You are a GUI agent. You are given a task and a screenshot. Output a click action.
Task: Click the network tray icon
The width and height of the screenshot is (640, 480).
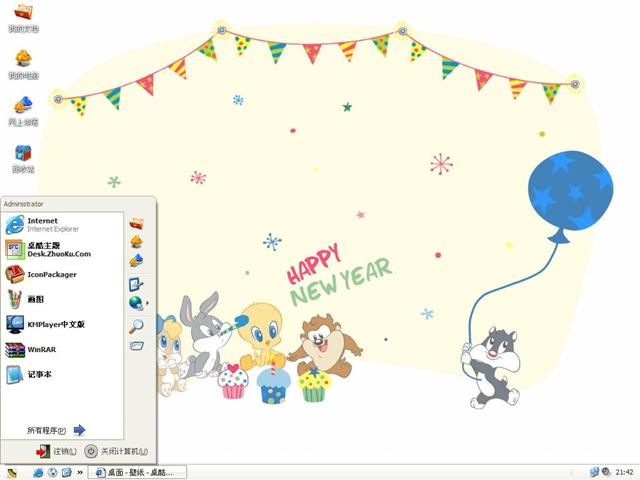[x=595, y=472]
